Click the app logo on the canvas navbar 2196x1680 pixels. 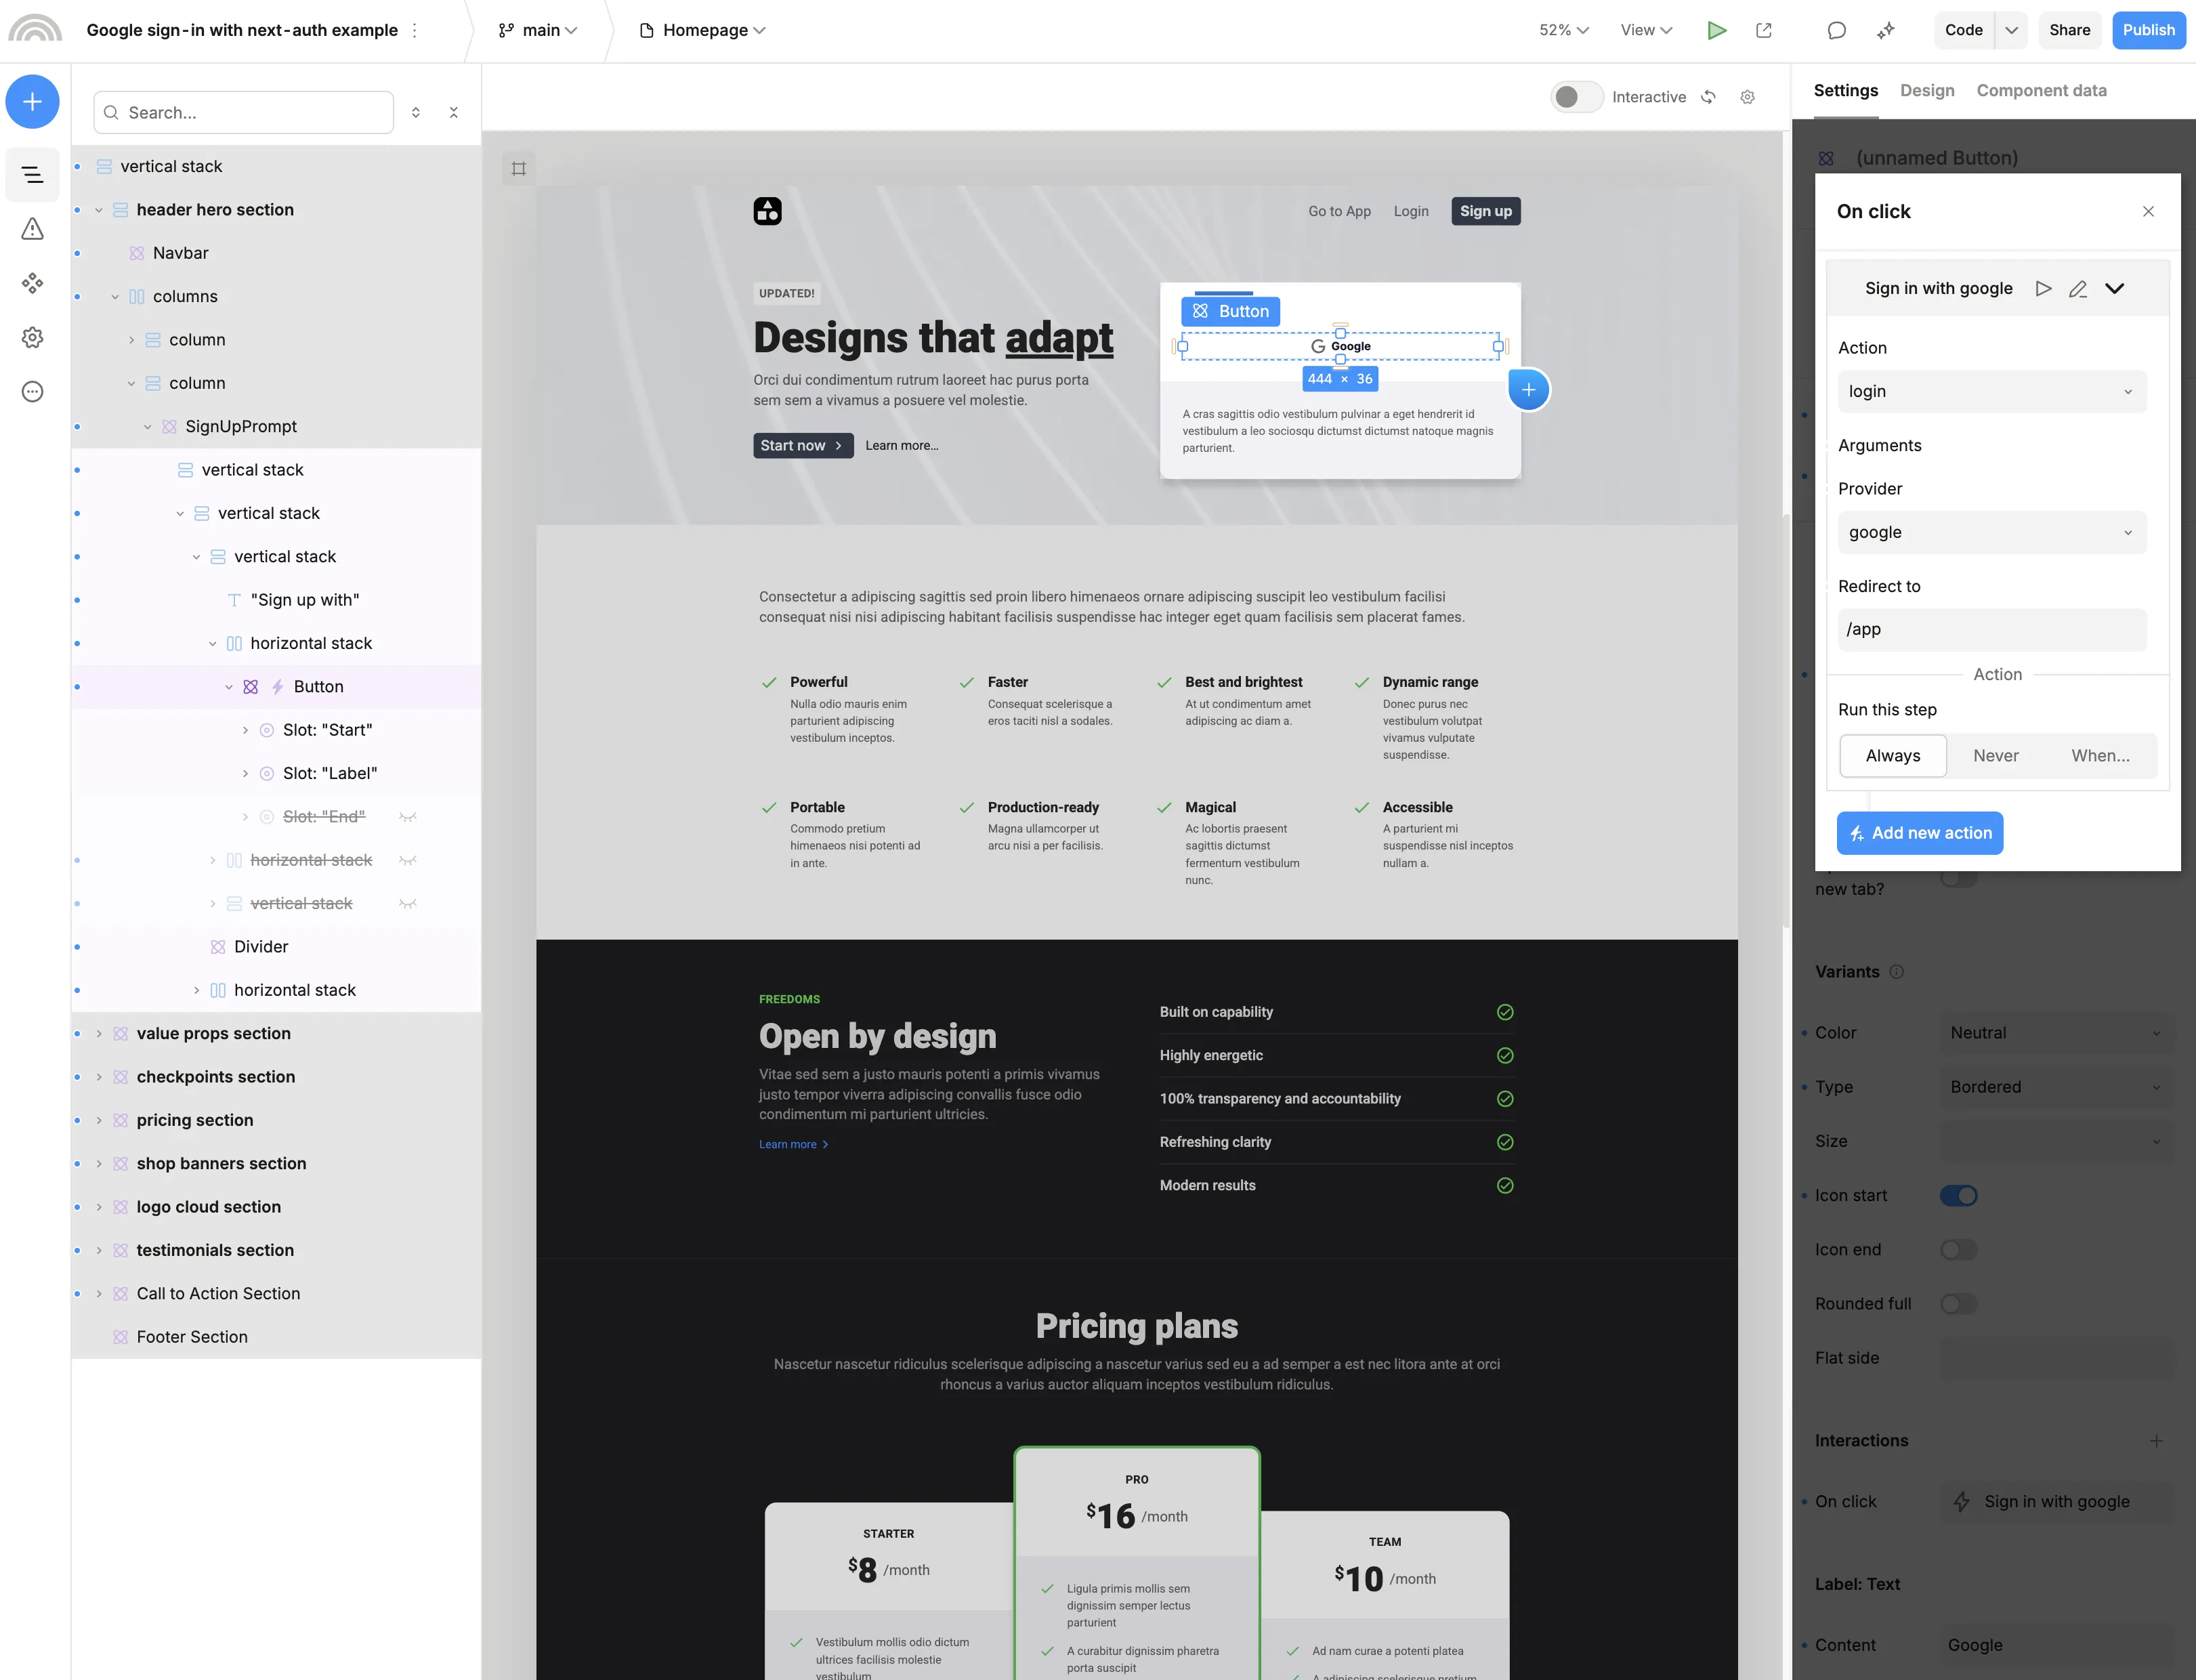767,211
